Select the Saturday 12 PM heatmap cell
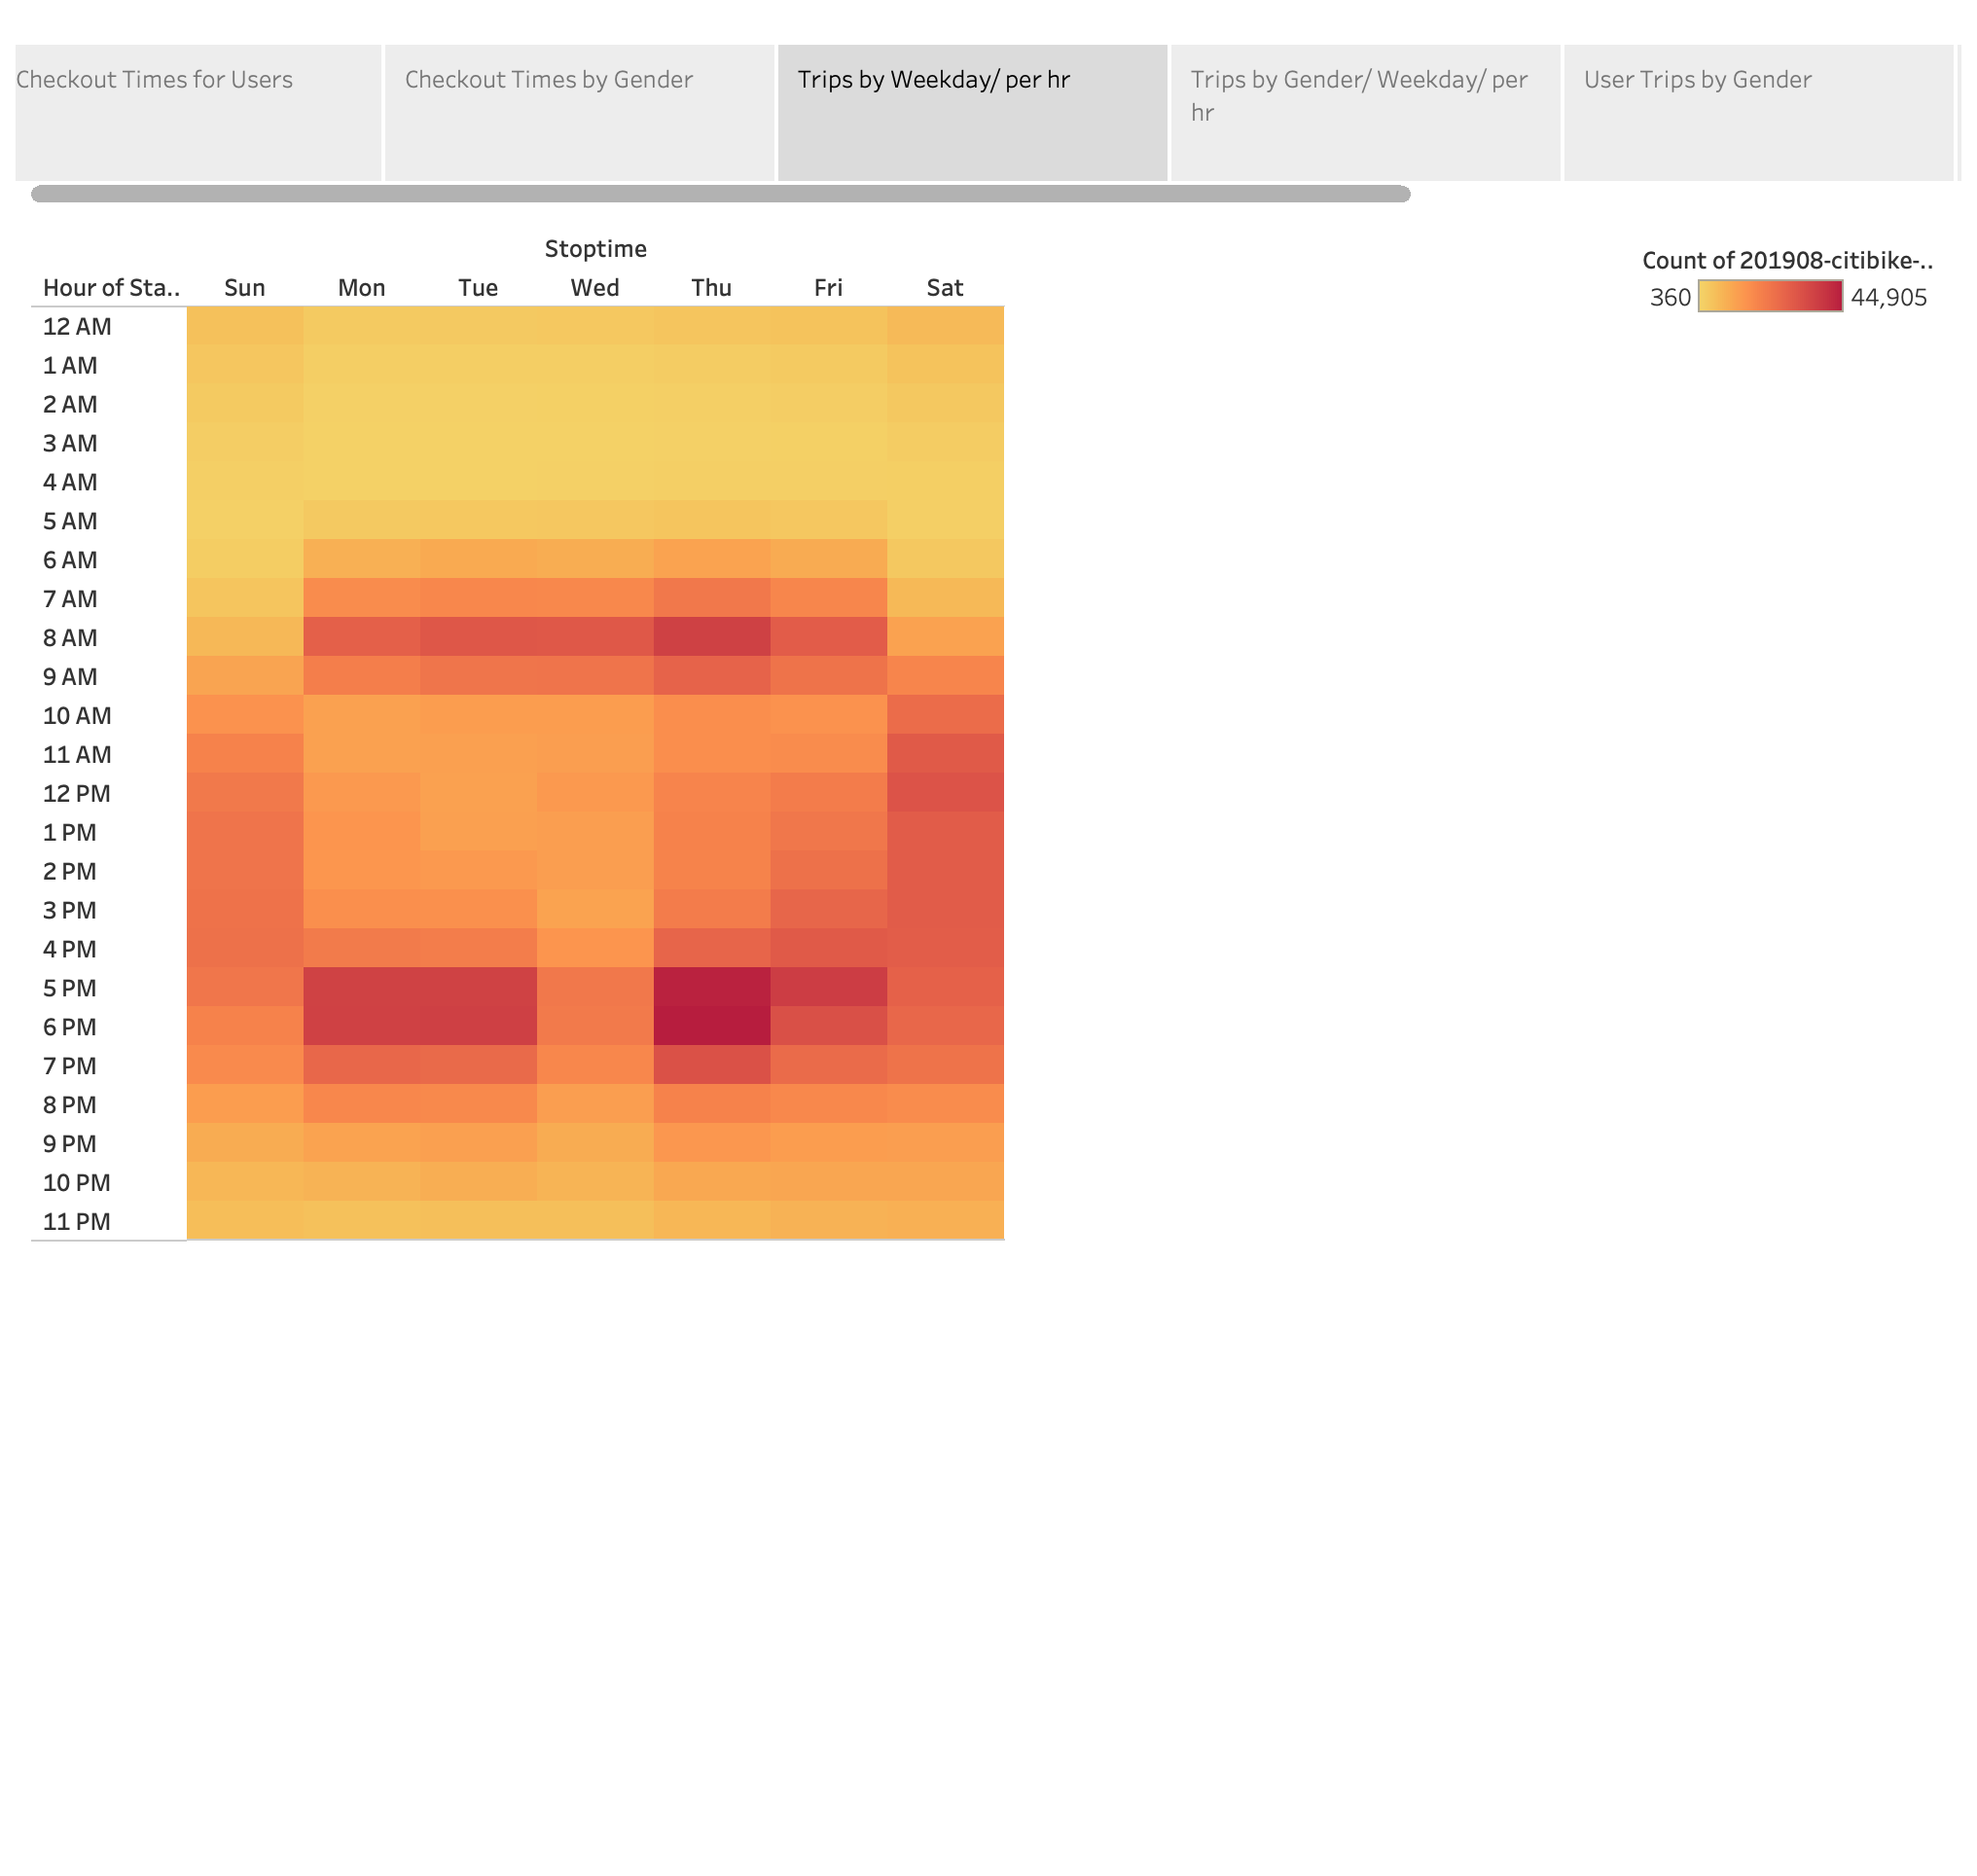The width and height of the screenshot is (1977, 1876). [x=945, y=793]
